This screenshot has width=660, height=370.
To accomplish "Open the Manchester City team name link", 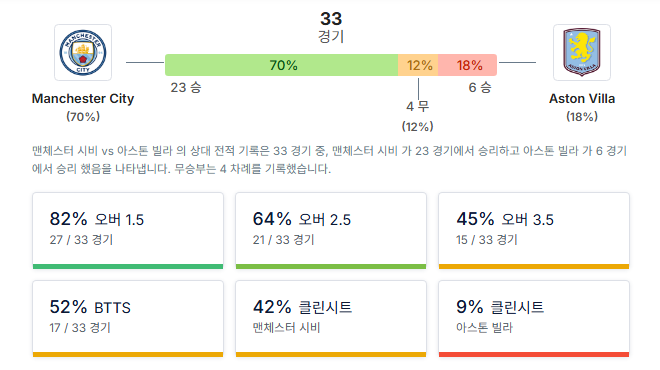I will point(83,98).
